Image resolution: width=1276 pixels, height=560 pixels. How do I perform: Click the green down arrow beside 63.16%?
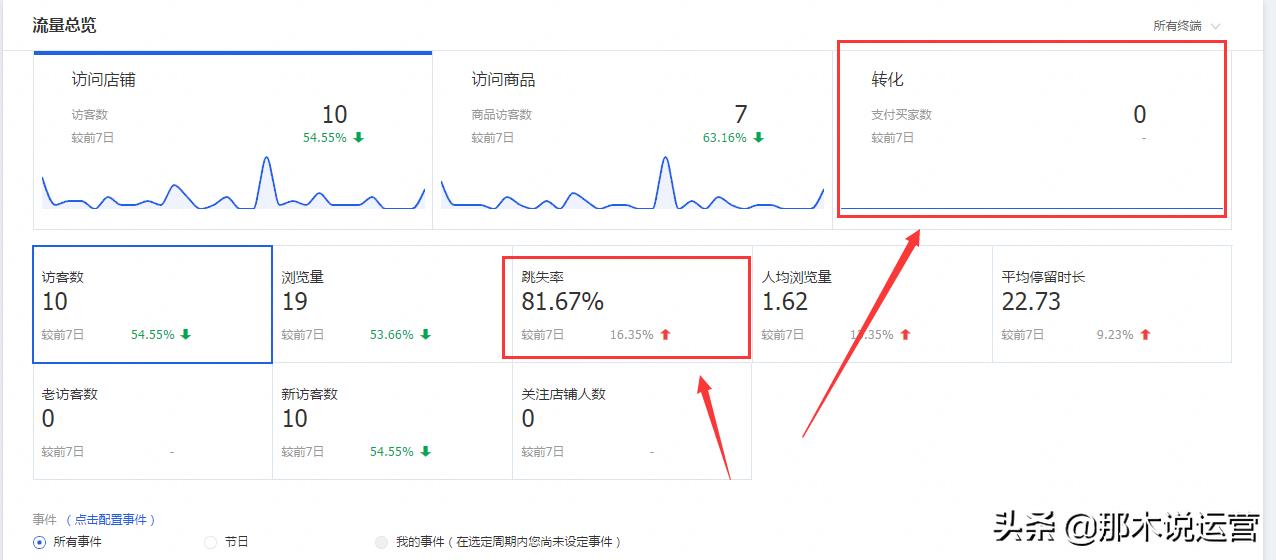point(759,138)
